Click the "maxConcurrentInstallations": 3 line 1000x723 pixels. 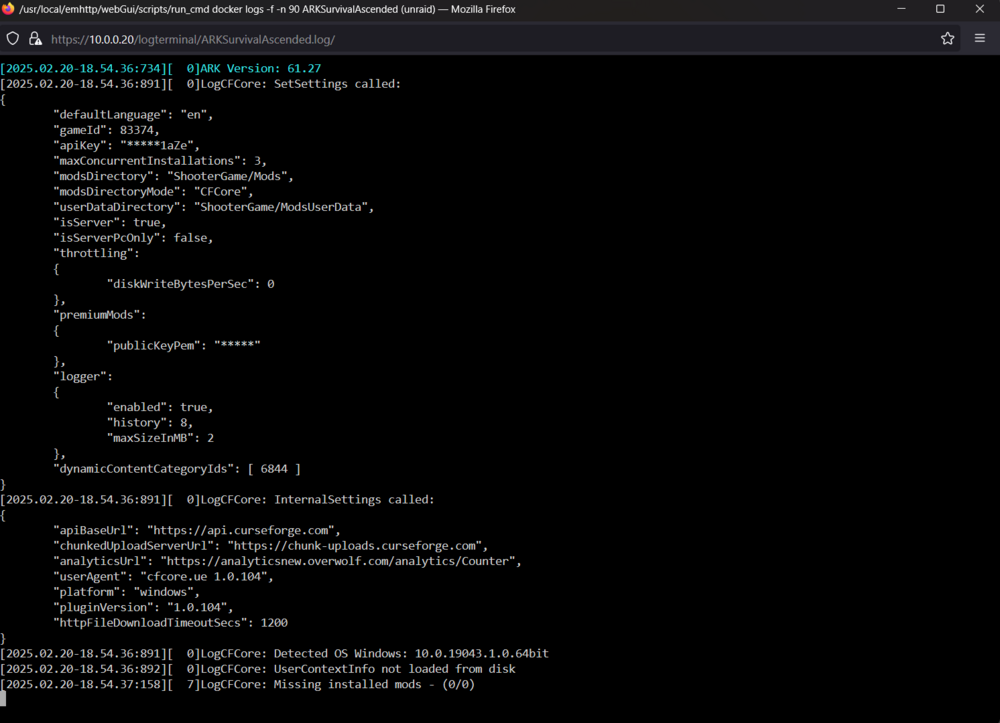point(160,161)
